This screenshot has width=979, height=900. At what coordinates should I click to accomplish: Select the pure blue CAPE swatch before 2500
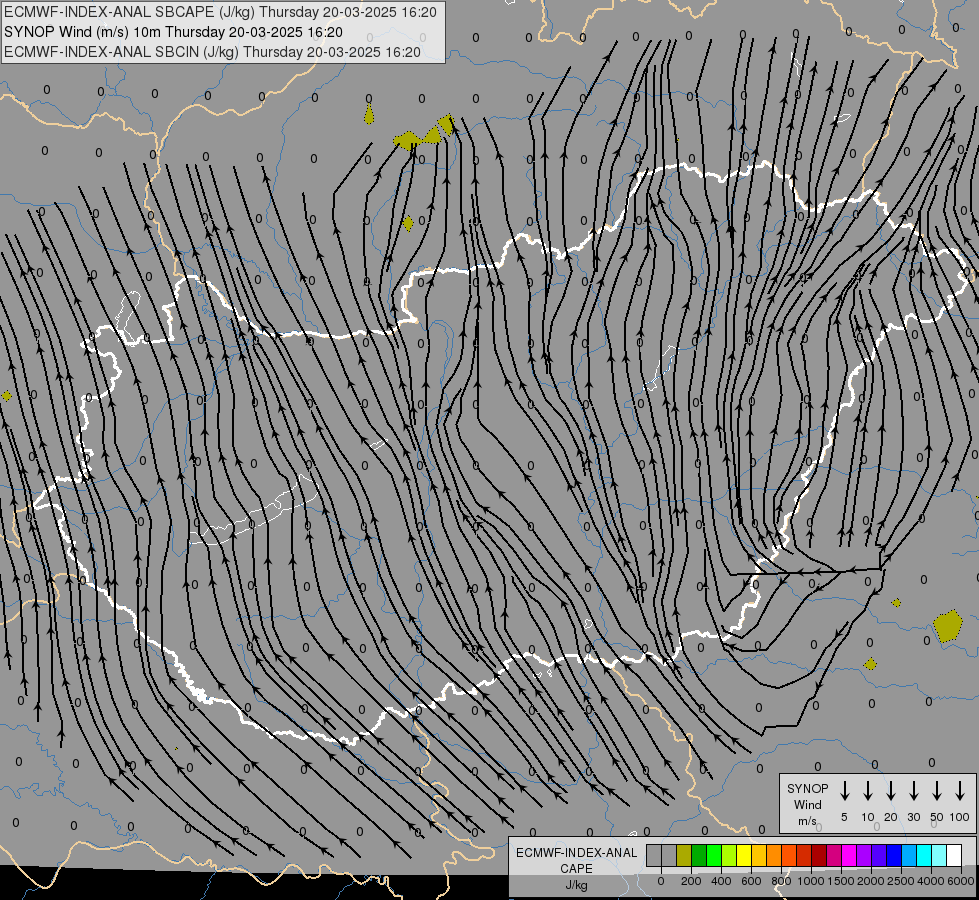click(x=894, y=855)
